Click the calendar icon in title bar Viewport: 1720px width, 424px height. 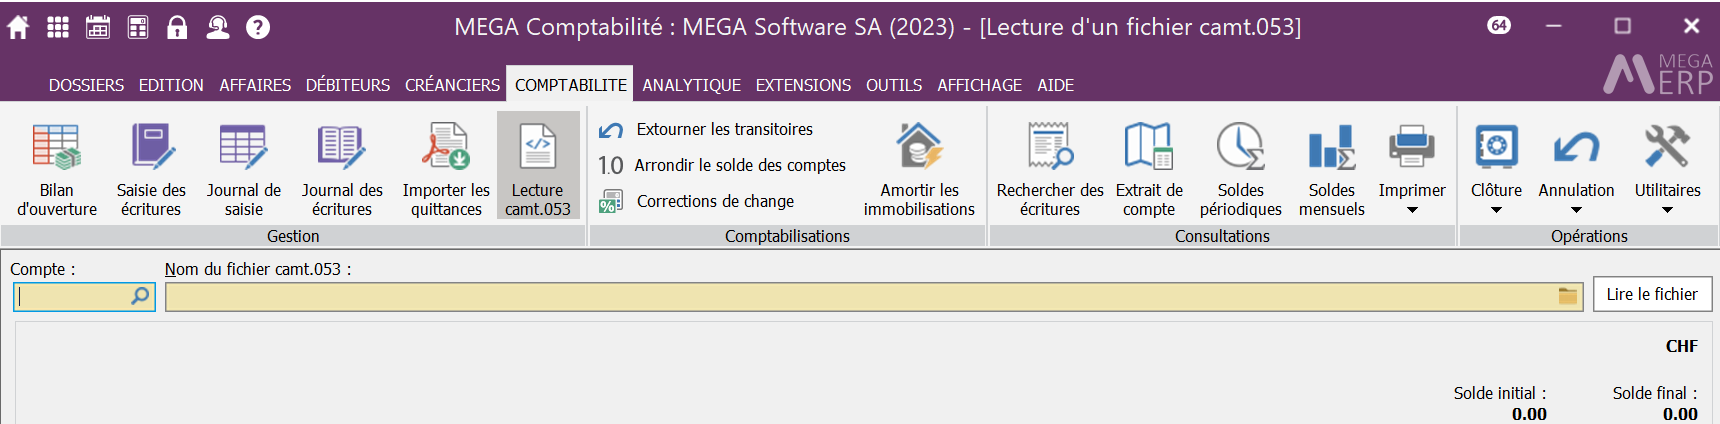(x=98, y=27)
